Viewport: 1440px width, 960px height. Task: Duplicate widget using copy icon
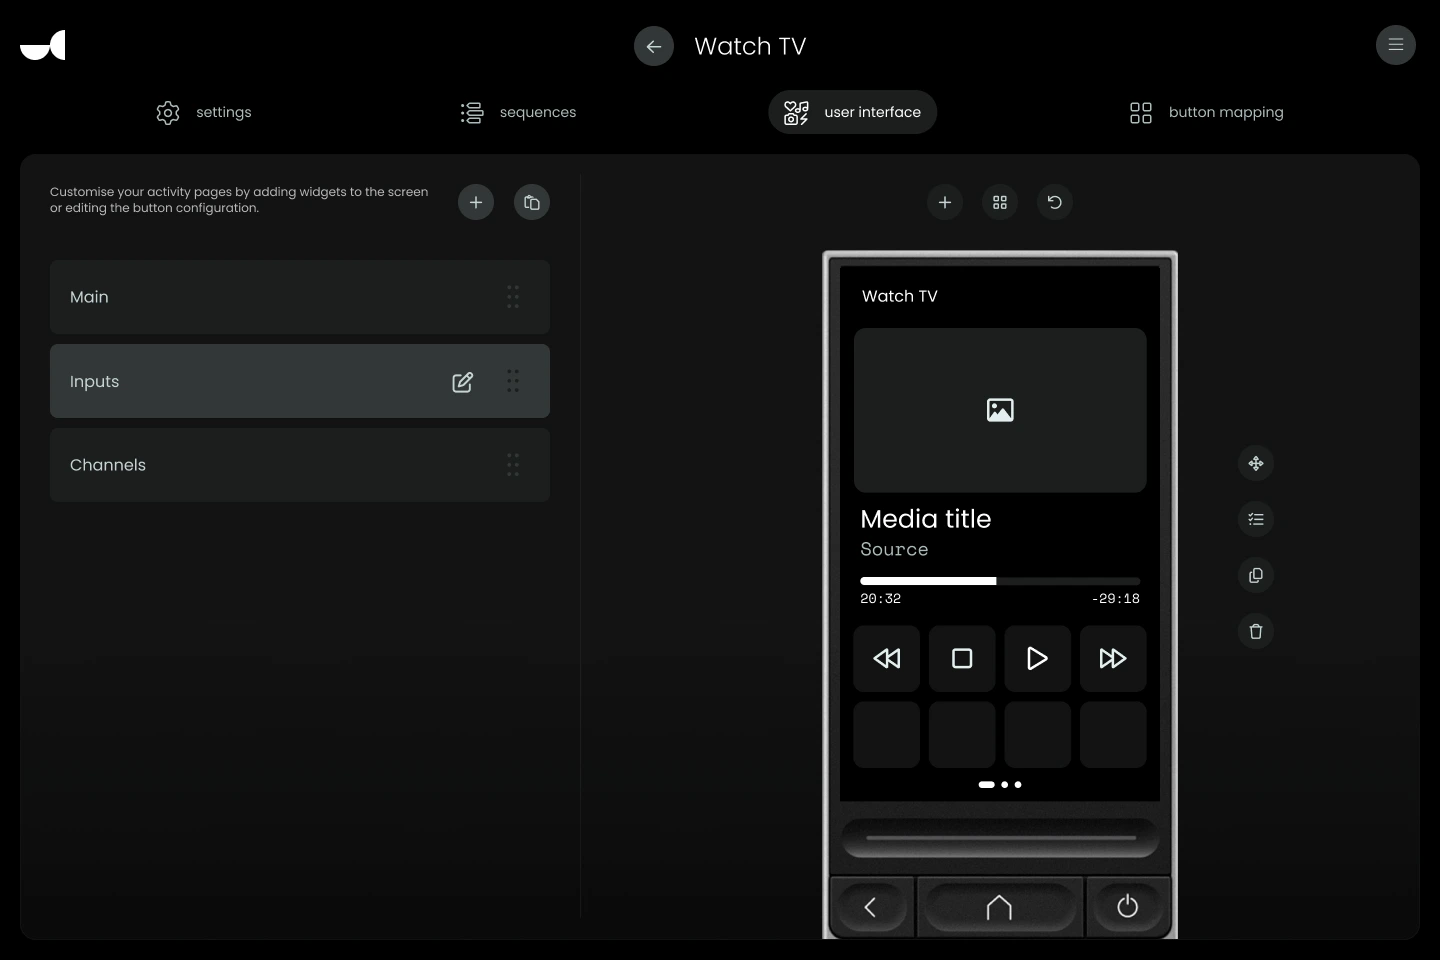[1256, 575]
